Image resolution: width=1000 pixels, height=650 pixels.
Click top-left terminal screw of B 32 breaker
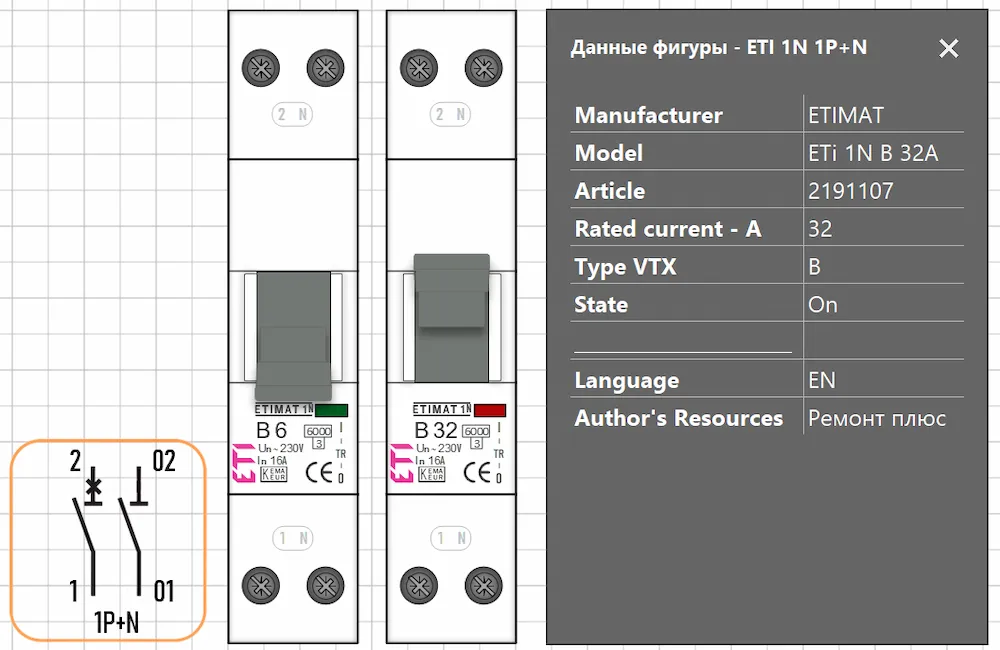(419, 68)
